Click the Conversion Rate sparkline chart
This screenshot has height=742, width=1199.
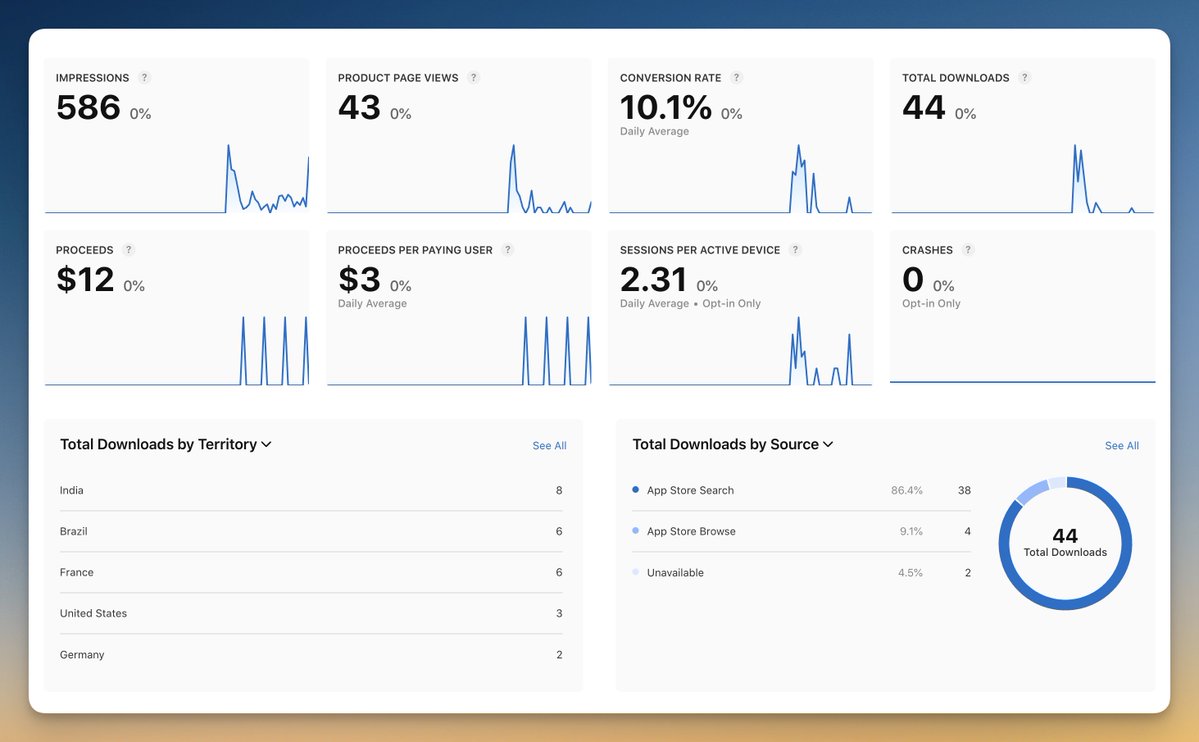pyautogui.click(x=740, y=178)
